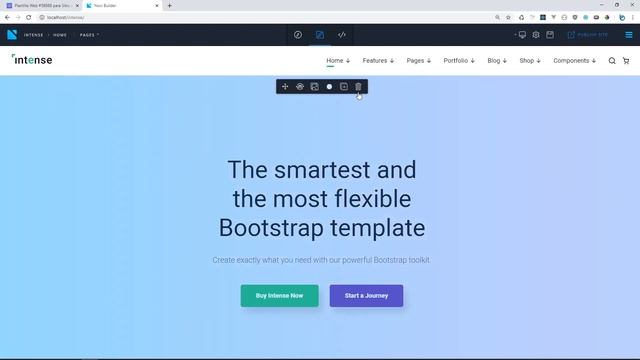Viewport: 640px width, 360px height.
Task: Expand the Portfolio nav dropdown
Action: pyautogui.click(x=459, y=60)
